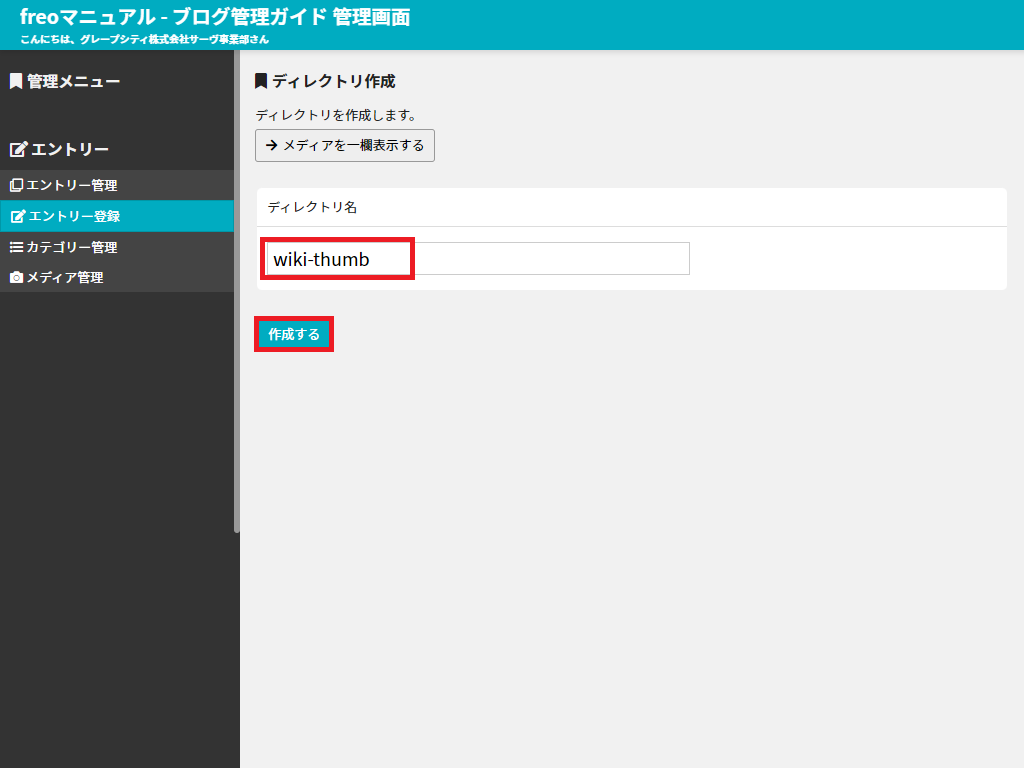Viewport: 1024px width, 768px height.
Task: Select エントリー登録 sidebar item
Action: pos(117,216)
